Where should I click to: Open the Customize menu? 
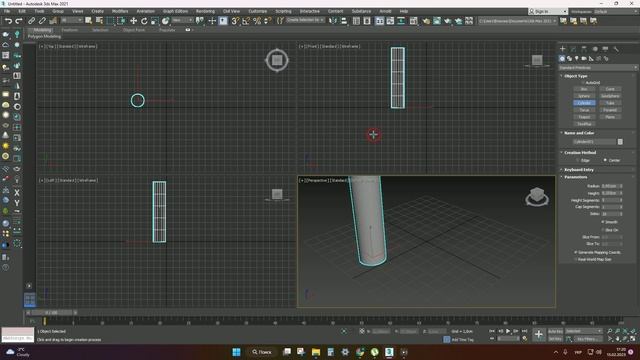(258, 11)
